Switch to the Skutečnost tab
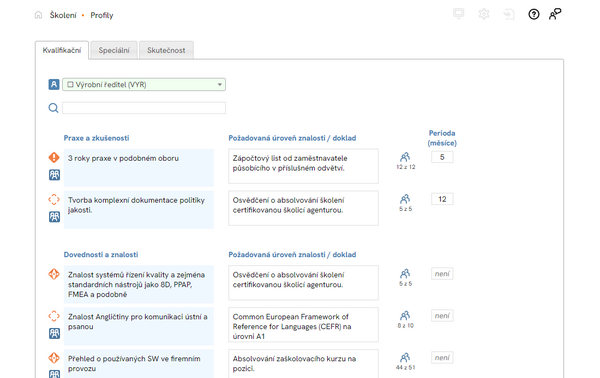600x378 pixels. [x=166, y=50]
